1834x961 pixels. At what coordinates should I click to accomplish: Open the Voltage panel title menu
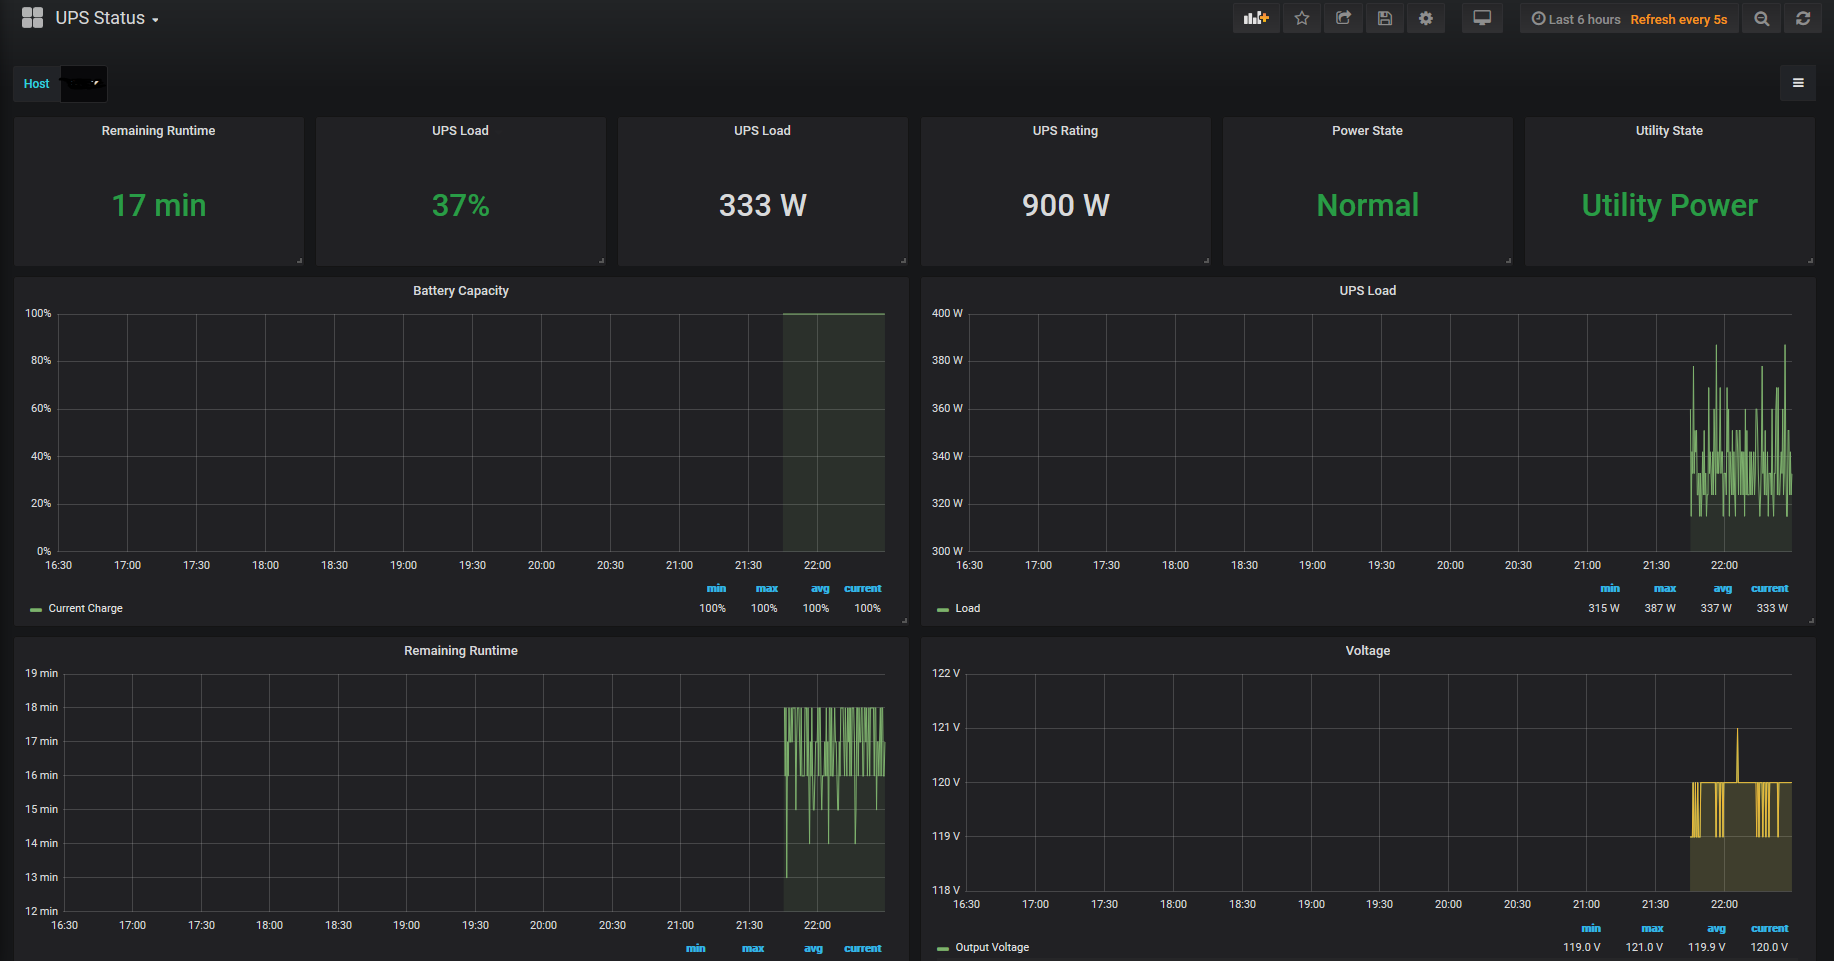pyautogui.click(x=1367, y=651)
